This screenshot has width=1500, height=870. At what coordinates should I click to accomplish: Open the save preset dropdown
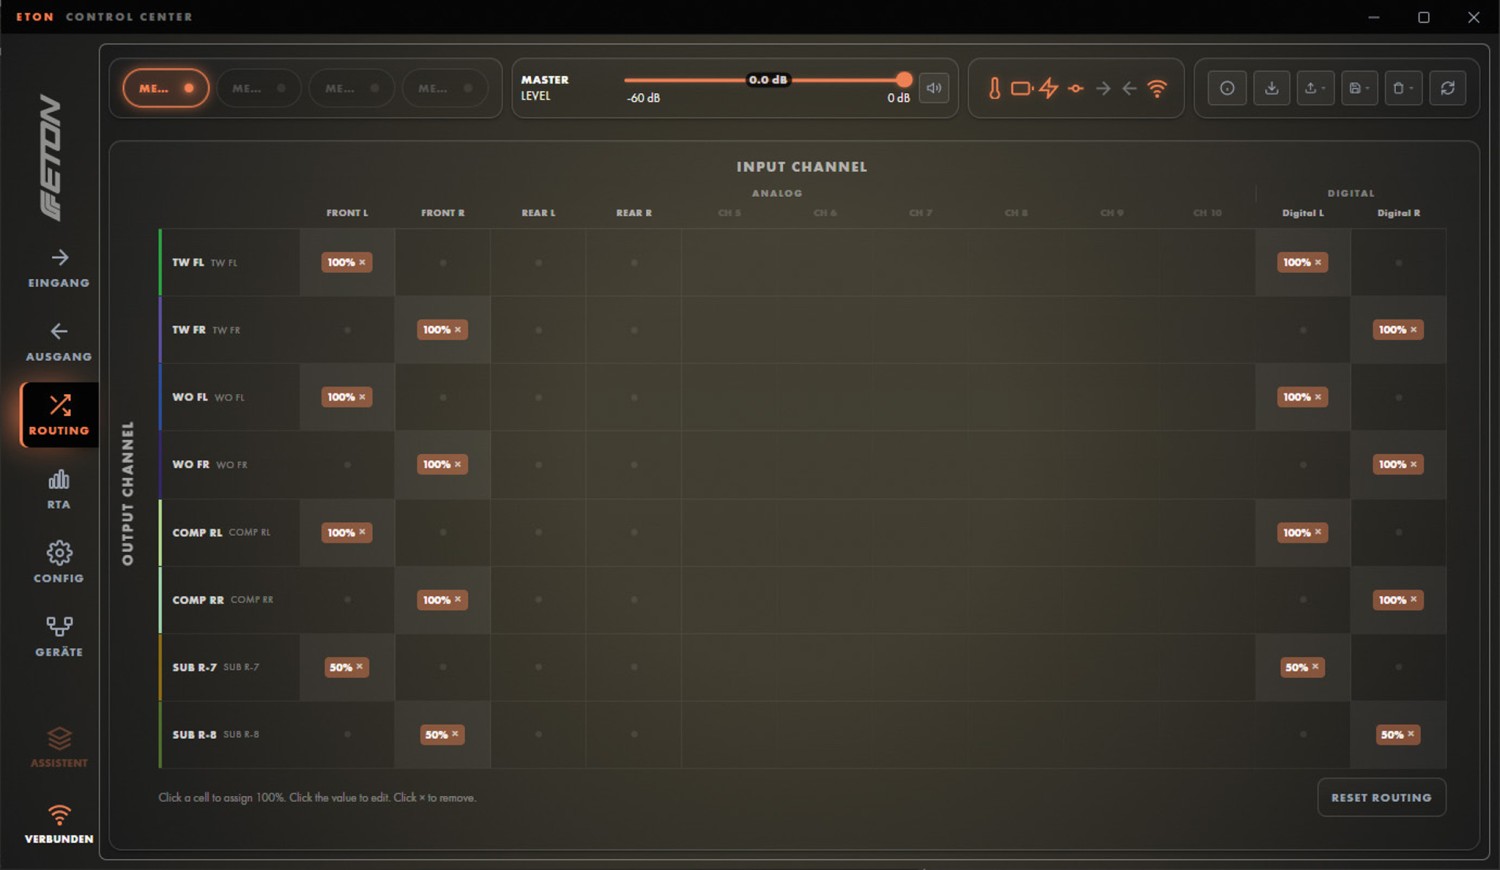click(1359, 88)
